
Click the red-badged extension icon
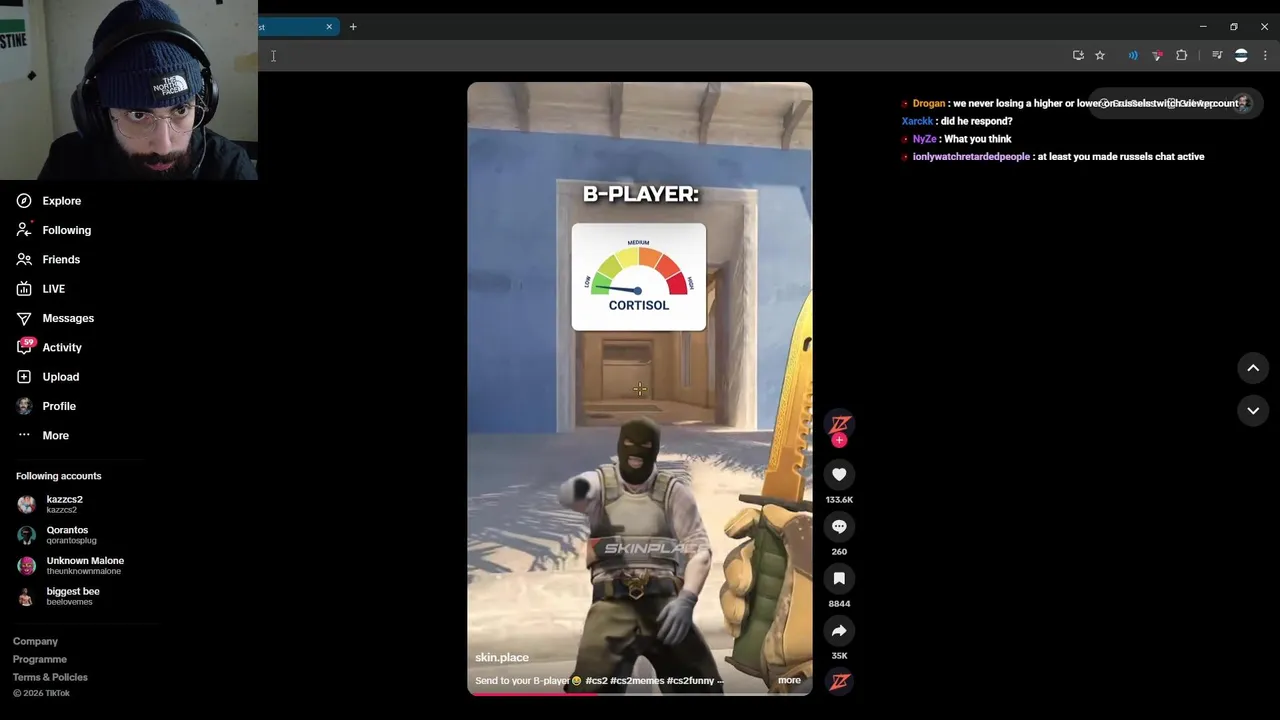click(x=1157, y=56)
